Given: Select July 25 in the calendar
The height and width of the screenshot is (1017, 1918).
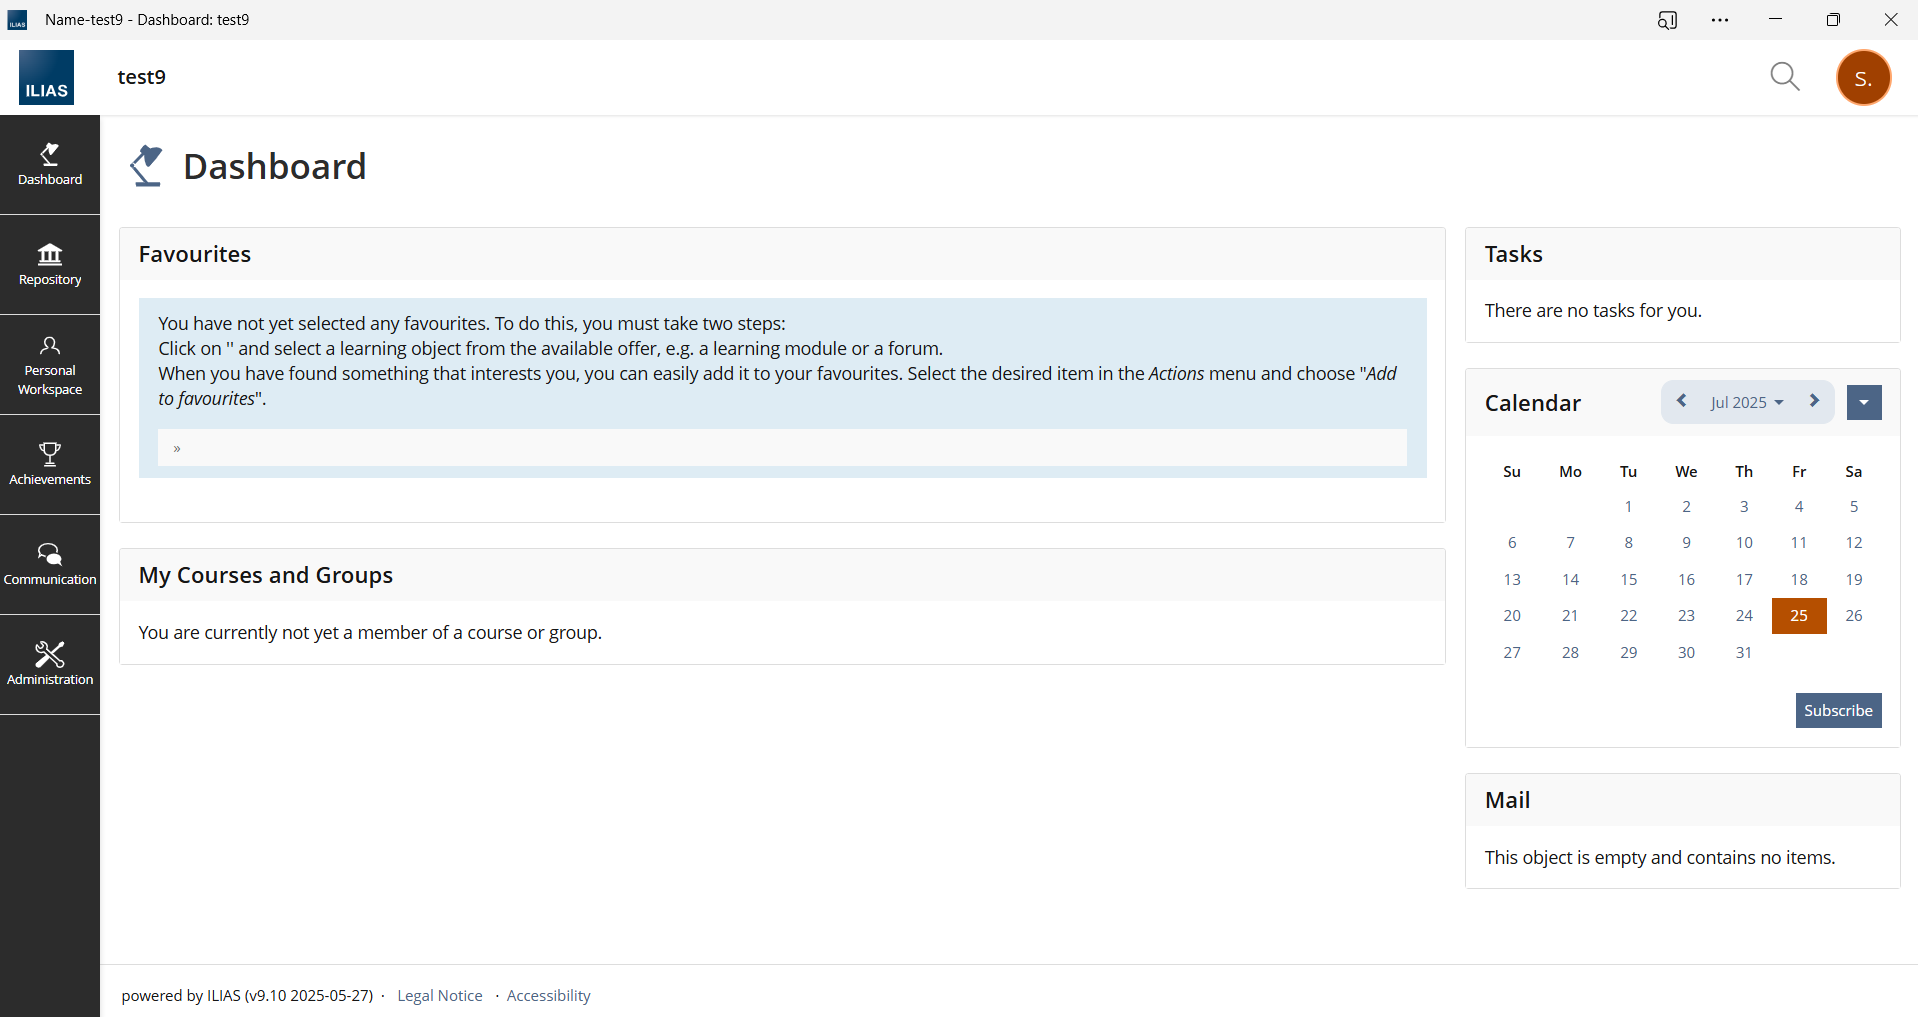Looking at the screenshot, I should (x=1798, y=616).
